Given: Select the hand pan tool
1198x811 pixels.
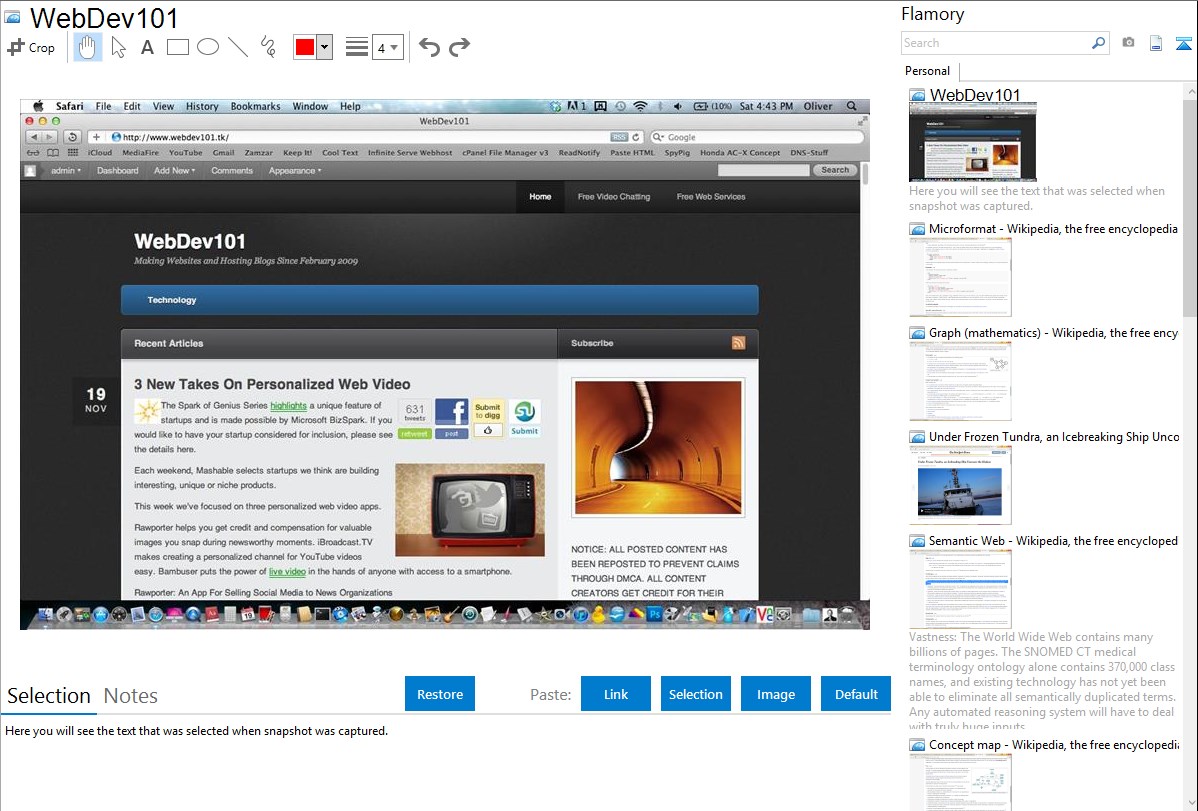Looking at the screenshot, I should [87, 47].
